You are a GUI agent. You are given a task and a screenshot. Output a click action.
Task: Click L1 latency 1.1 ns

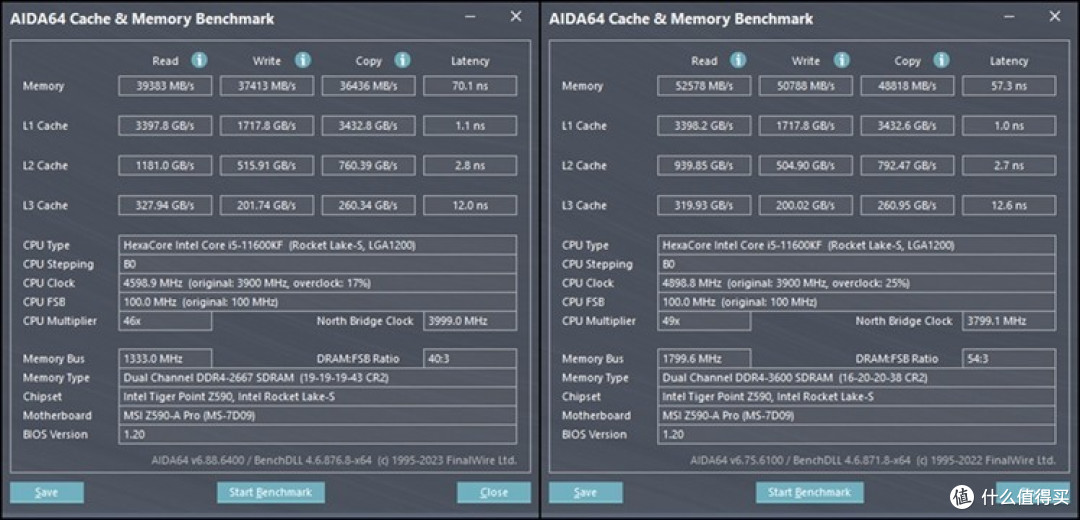tap(470, 126)
